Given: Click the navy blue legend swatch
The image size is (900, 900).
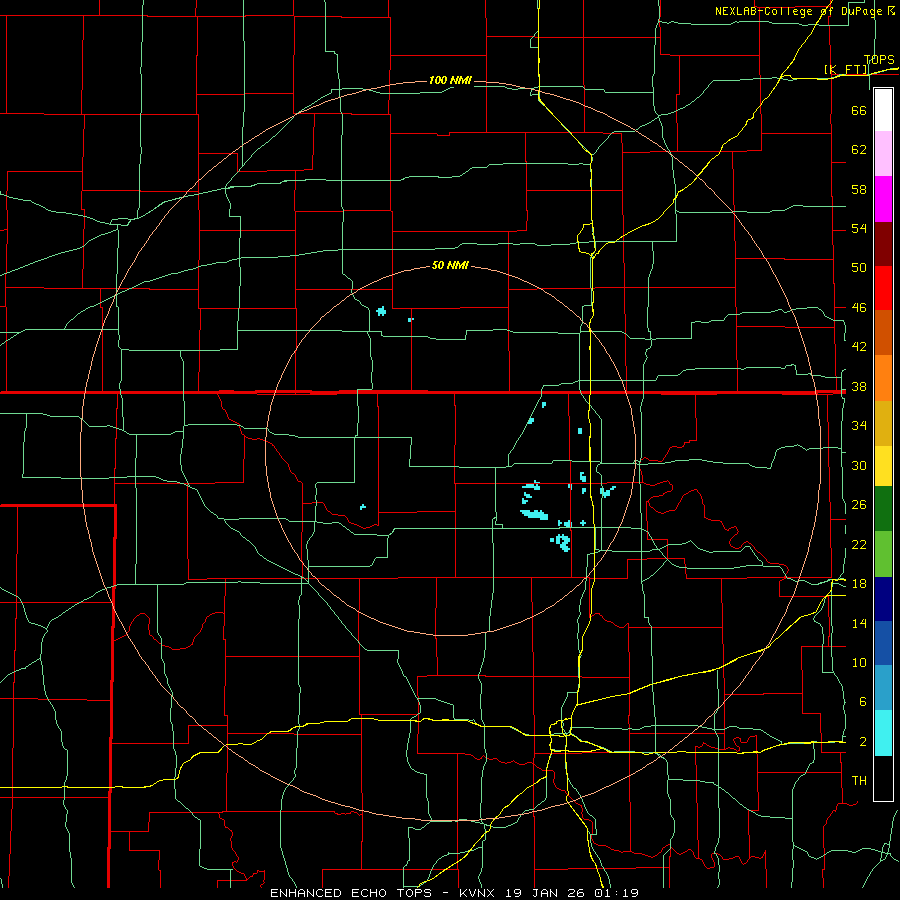Looking at the screenshot, I should coord(883,599).
